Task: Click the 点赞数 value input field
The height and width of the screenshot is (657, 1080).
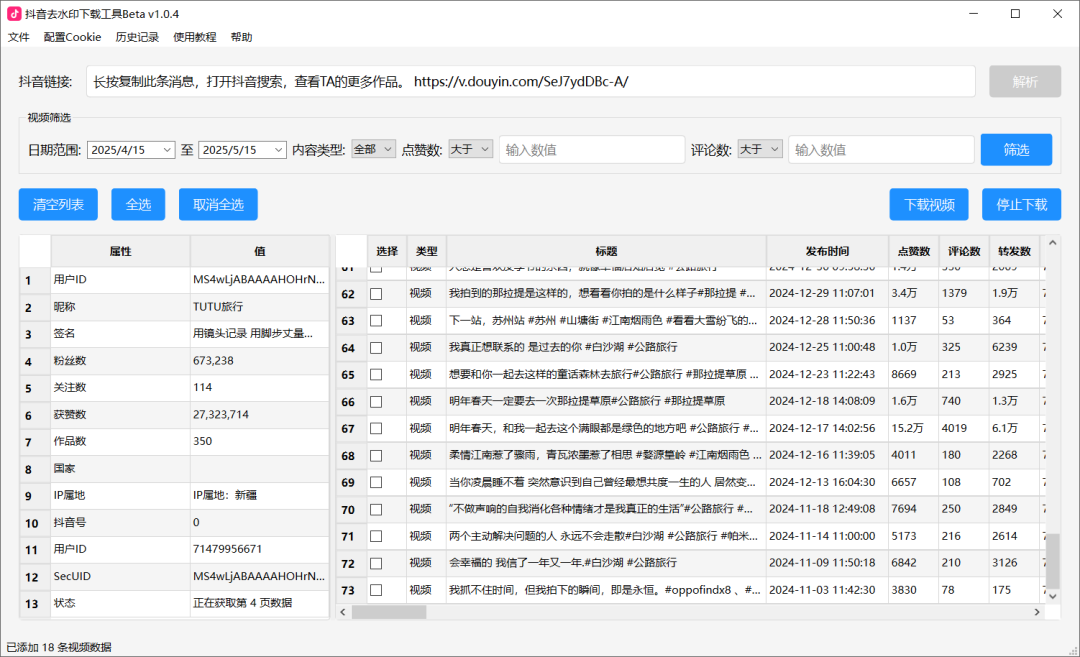Action: point(592,149)
